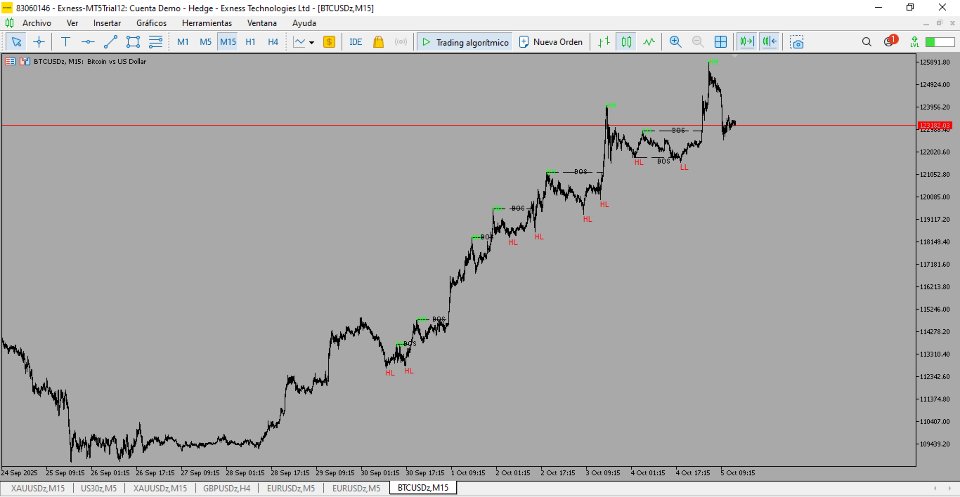The height and width of the screenshot is (497, 960).
Task: Open the Herramientas menu
Action: (x=207, y=23)
